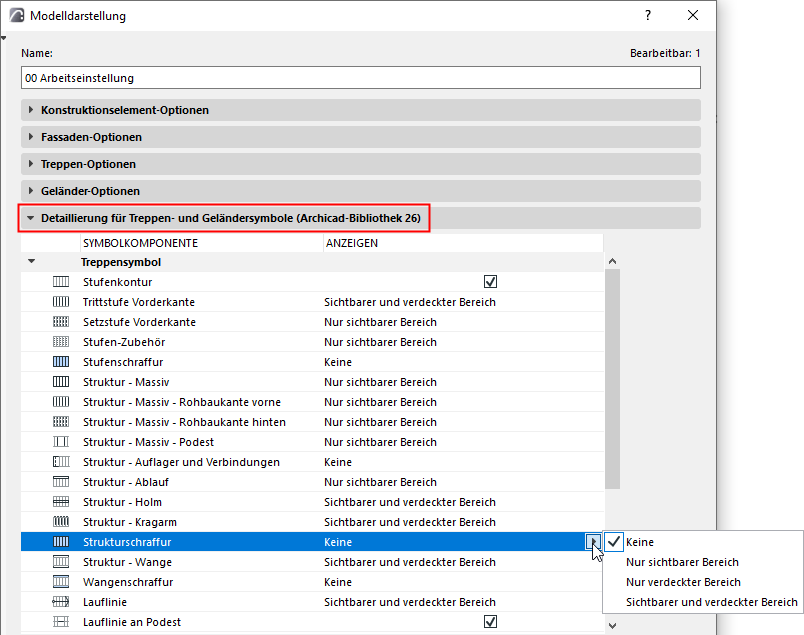
Task: Click the SYMBOLKOMPONENTE column header
Action: pyautogui.click(x=202, y=243)
